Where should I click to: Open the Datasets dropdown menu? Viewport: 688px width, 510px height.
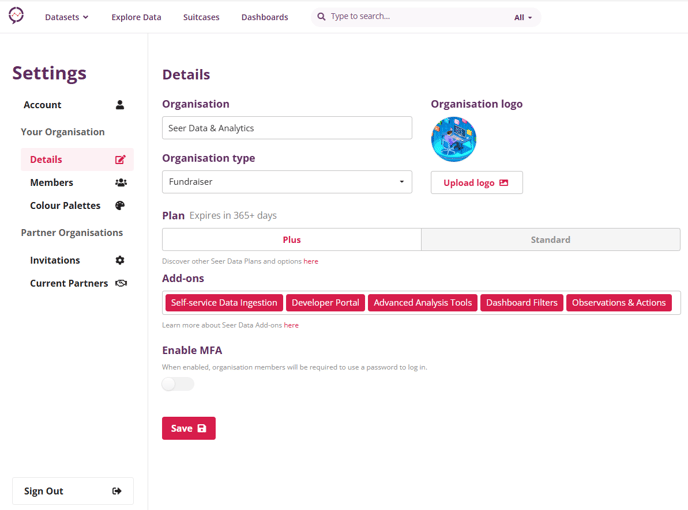[67, 17]
